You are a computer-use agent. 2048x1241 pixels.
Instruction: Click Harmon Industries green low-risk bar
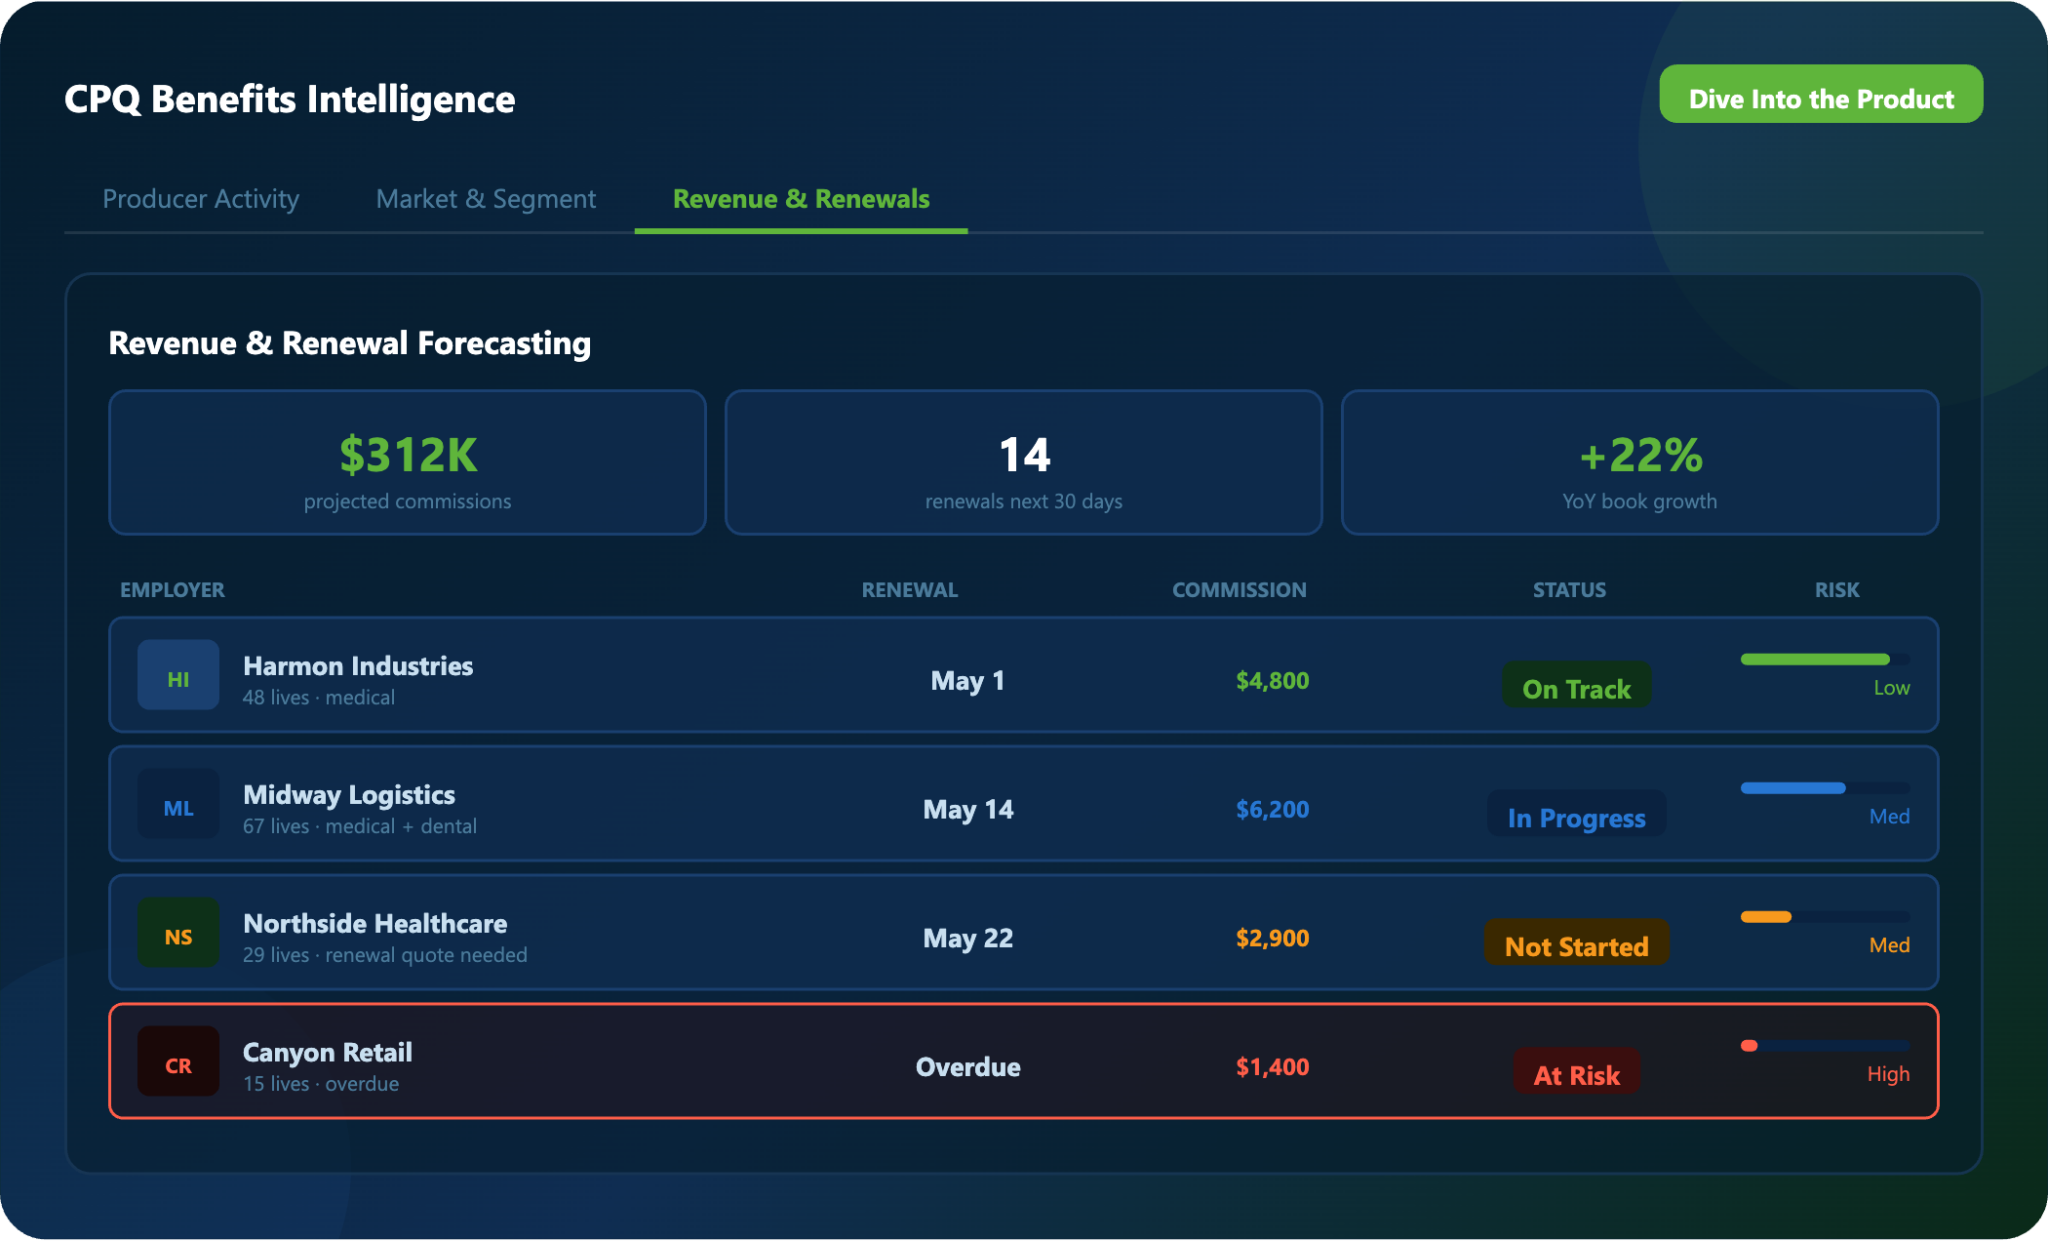pyautogui.click(x=1814, y=659)
